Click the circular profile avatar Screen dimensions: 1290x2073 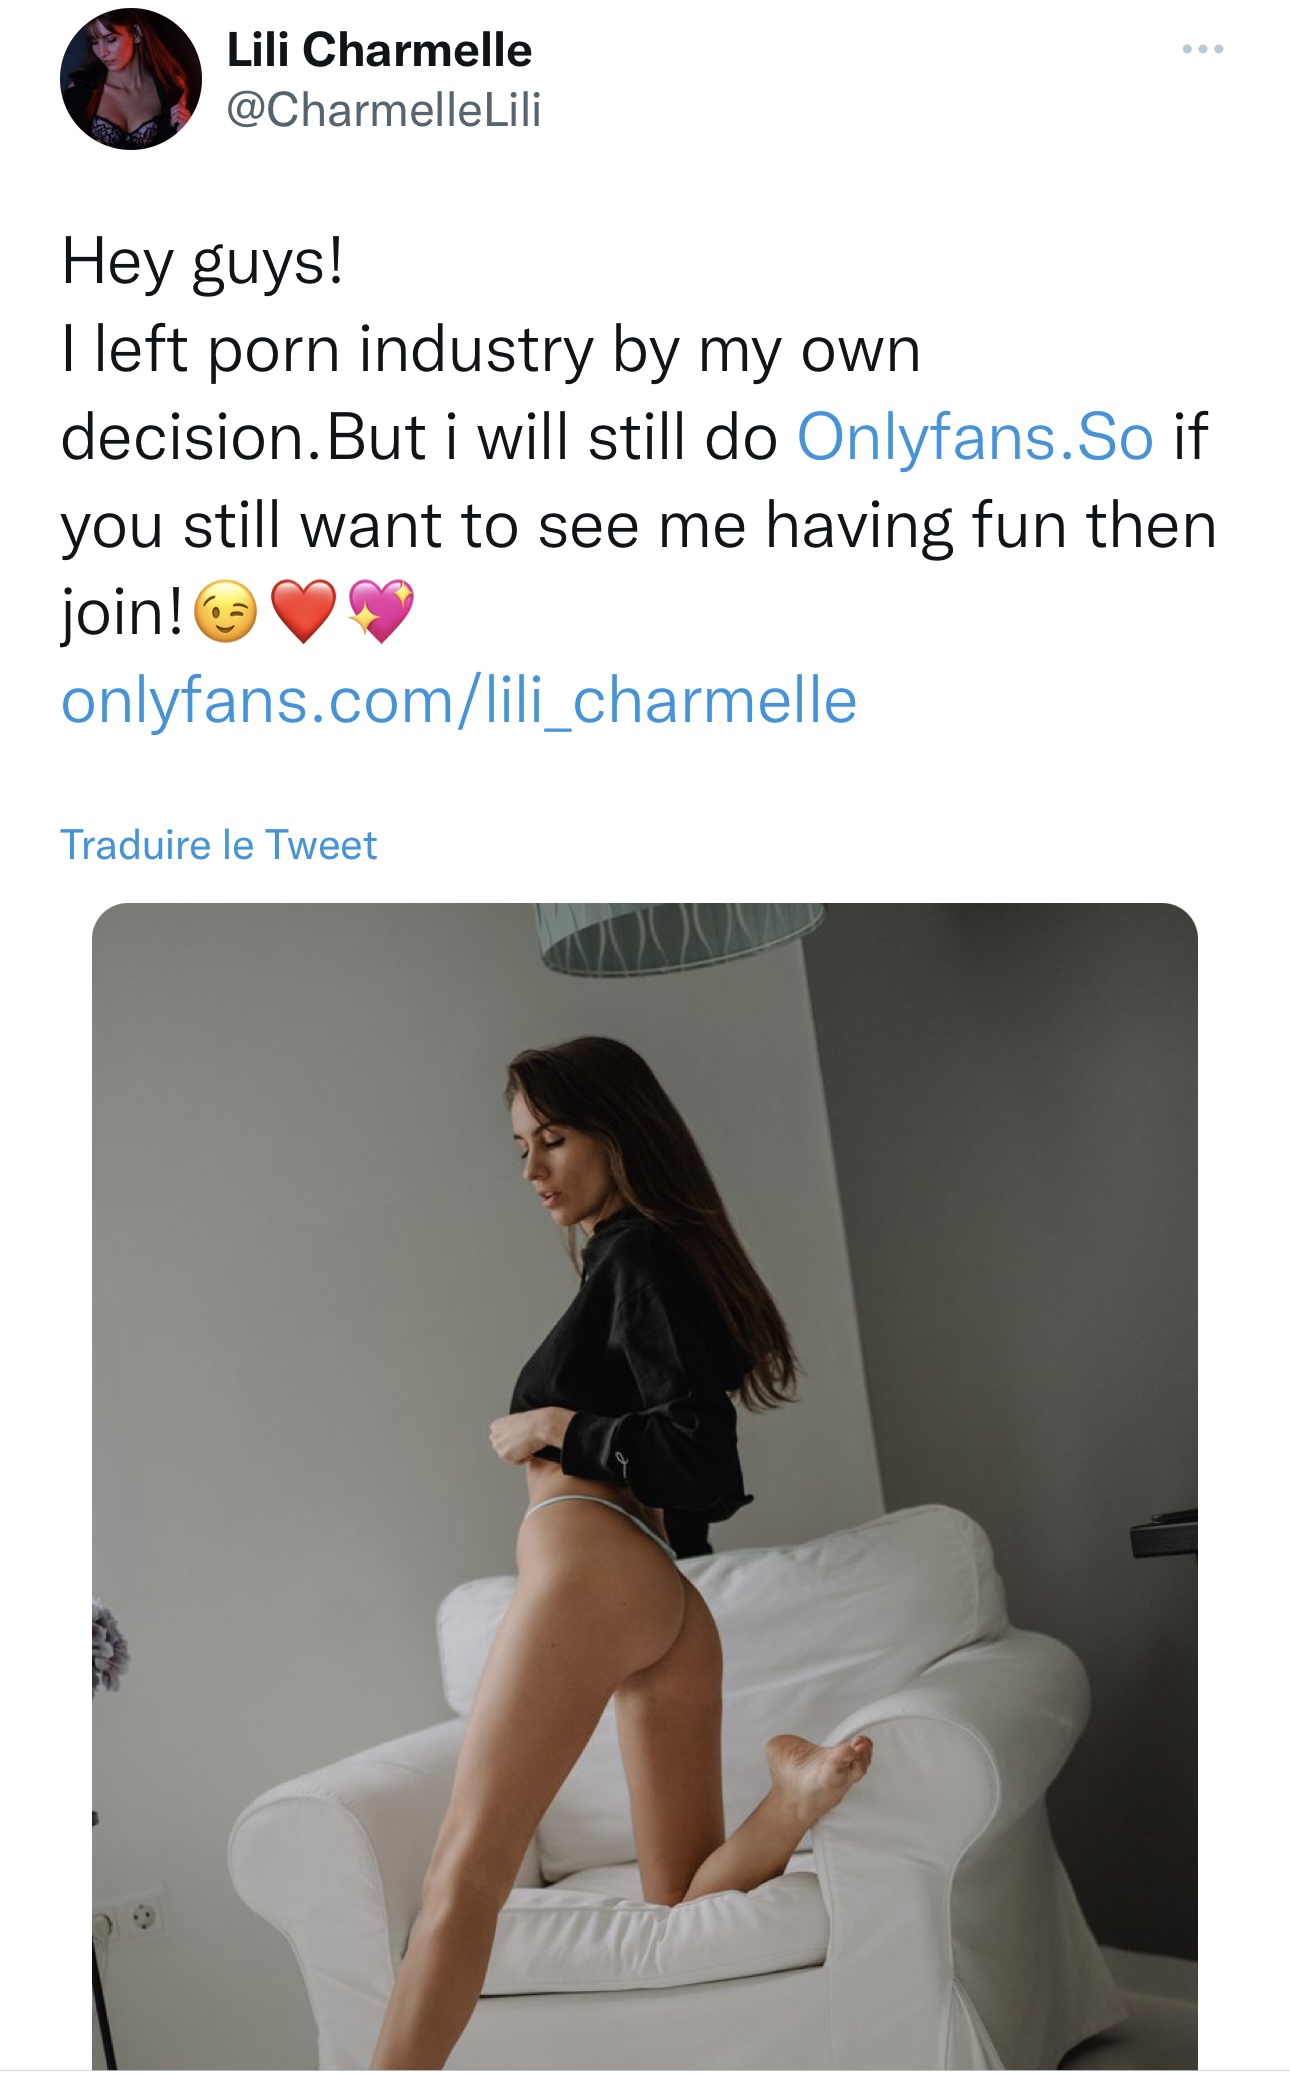[x=131, y=79]
